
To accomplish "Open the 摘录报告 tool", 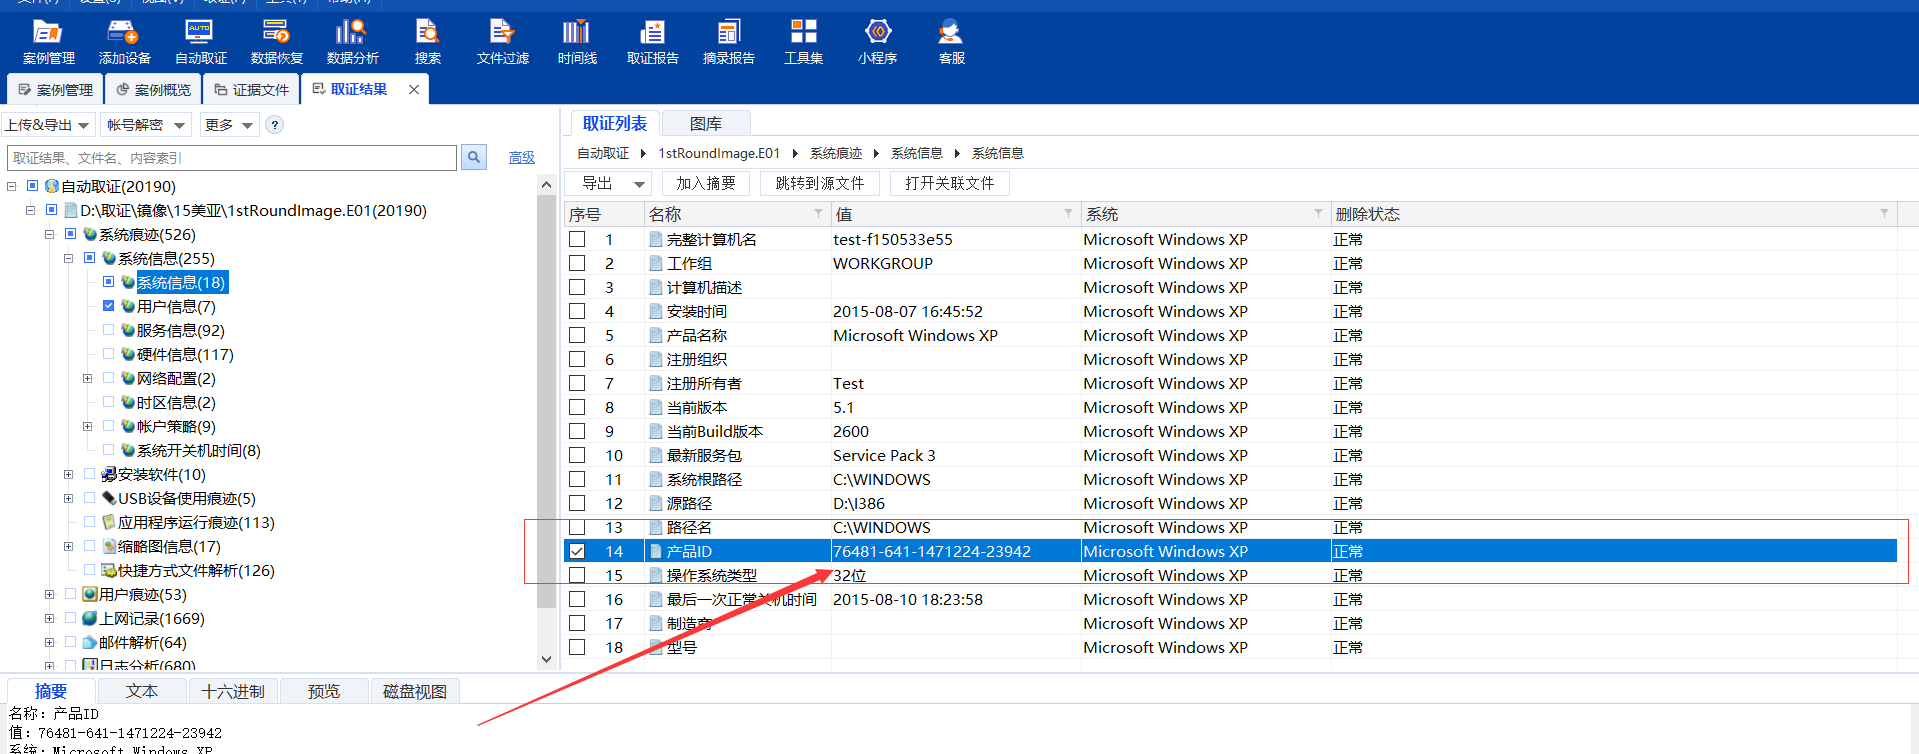I will pyautogui.click(x=728, y=42).
